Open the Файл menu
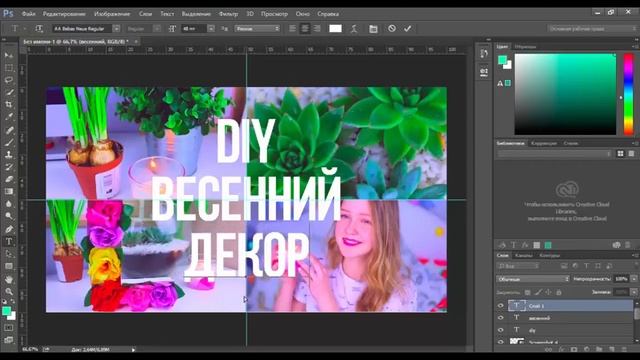The height and width of the screenshot is (360, 640). (29, 14)
